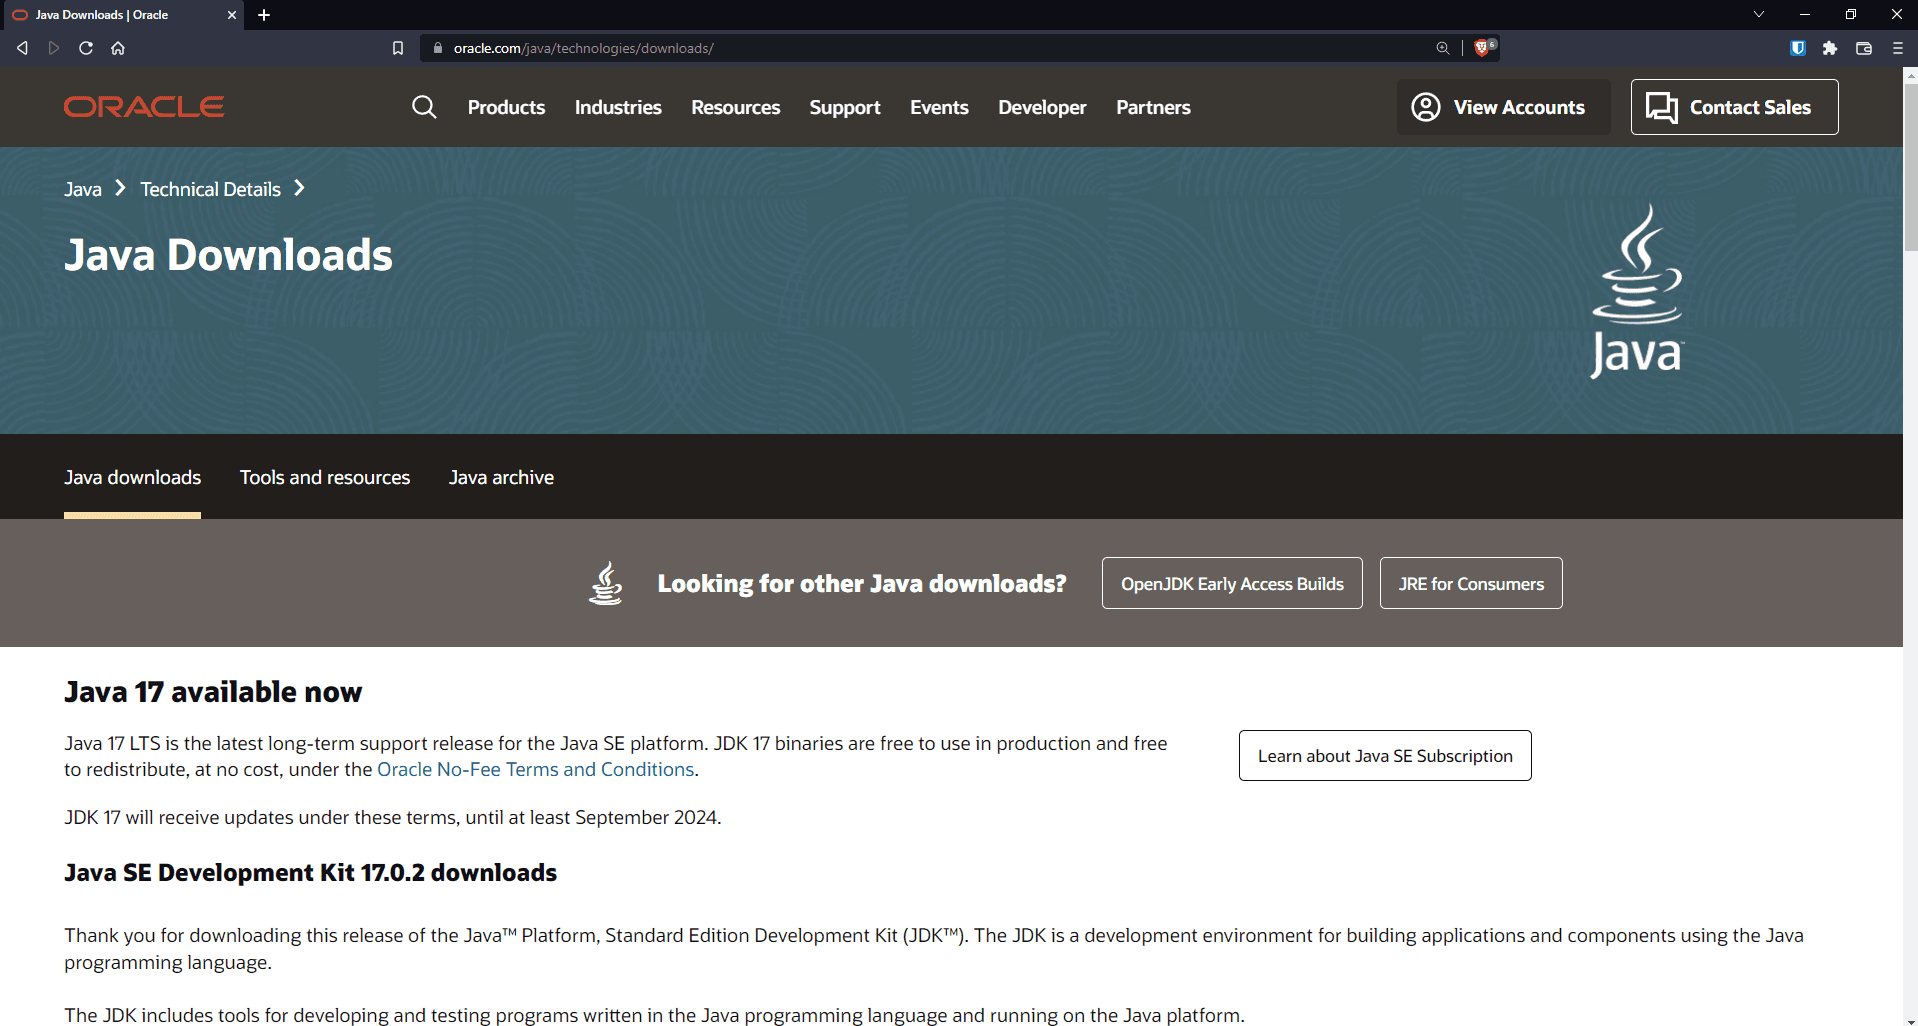This screenshot has height=1026, width=1918.
Task: Click the chevron after Technical Details
Action: pos(299,188)
